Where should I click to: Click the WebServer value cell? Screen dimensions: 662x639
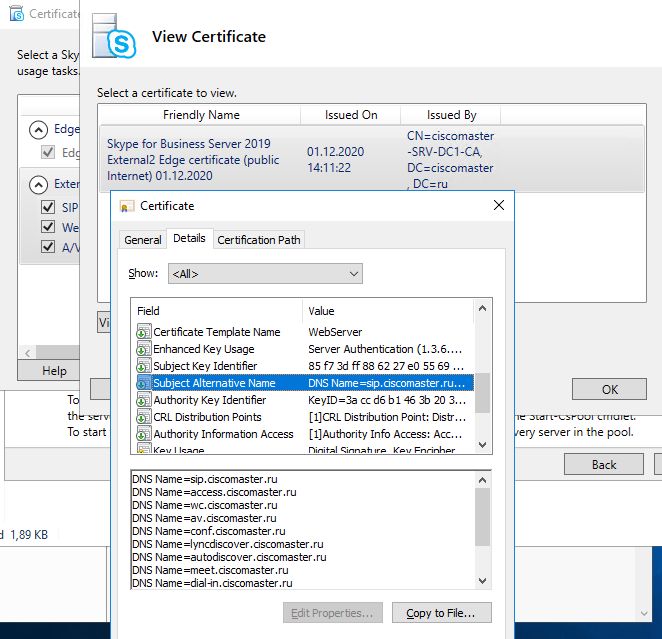click(x=335, y=332)
